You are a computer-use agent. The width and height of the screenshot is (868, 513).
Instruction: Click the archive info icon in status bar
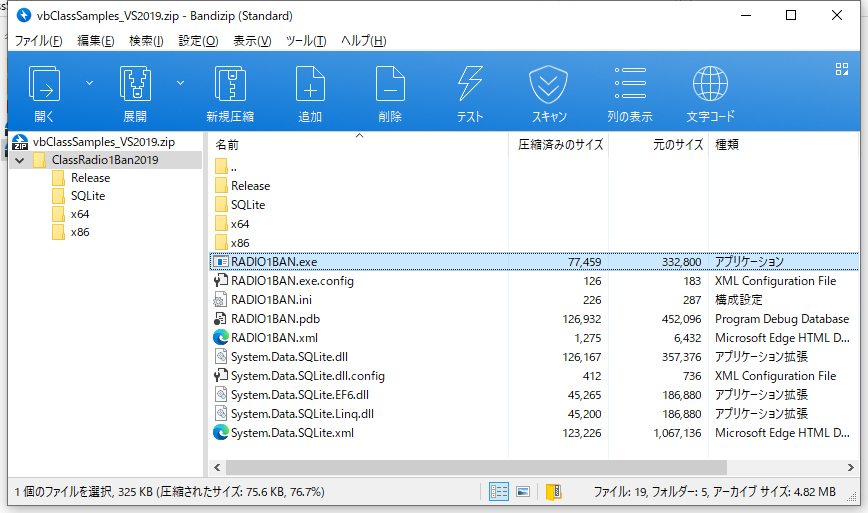coord(554,491)
